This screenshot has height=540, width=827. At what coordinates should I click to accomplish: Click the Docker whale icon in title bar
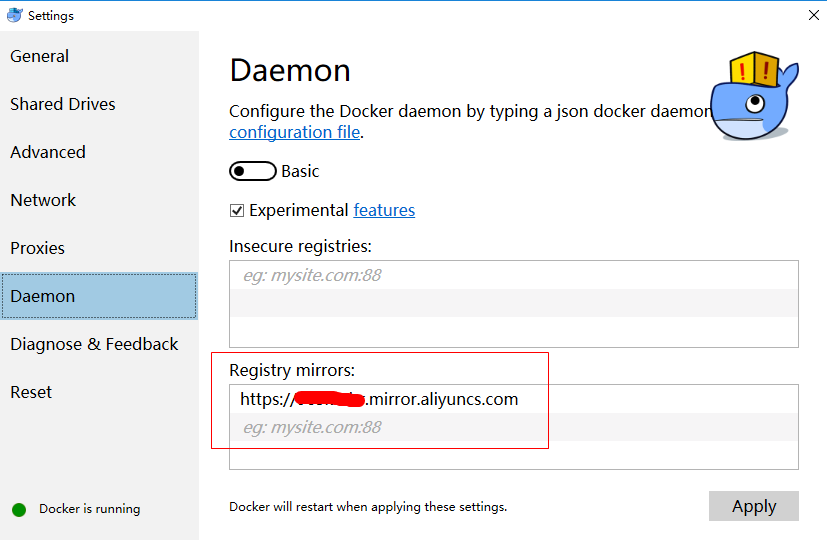click(x=14, y=15)
